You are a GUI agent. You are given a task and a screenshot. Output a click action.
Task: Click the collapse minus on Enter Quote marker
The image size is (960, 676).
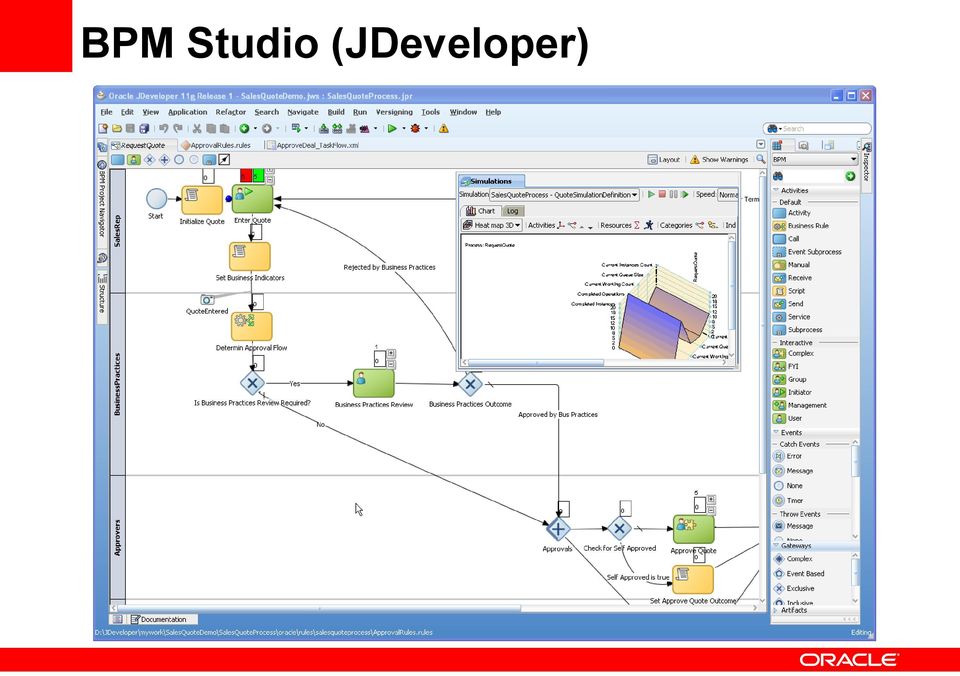coord(270,180)
